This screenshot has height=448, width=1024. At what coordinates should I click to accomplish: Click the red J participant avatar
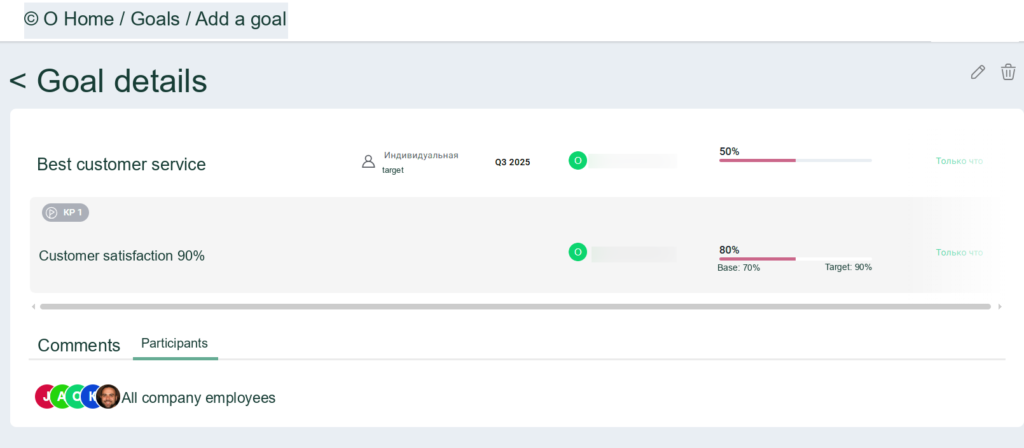pos(44,396)
